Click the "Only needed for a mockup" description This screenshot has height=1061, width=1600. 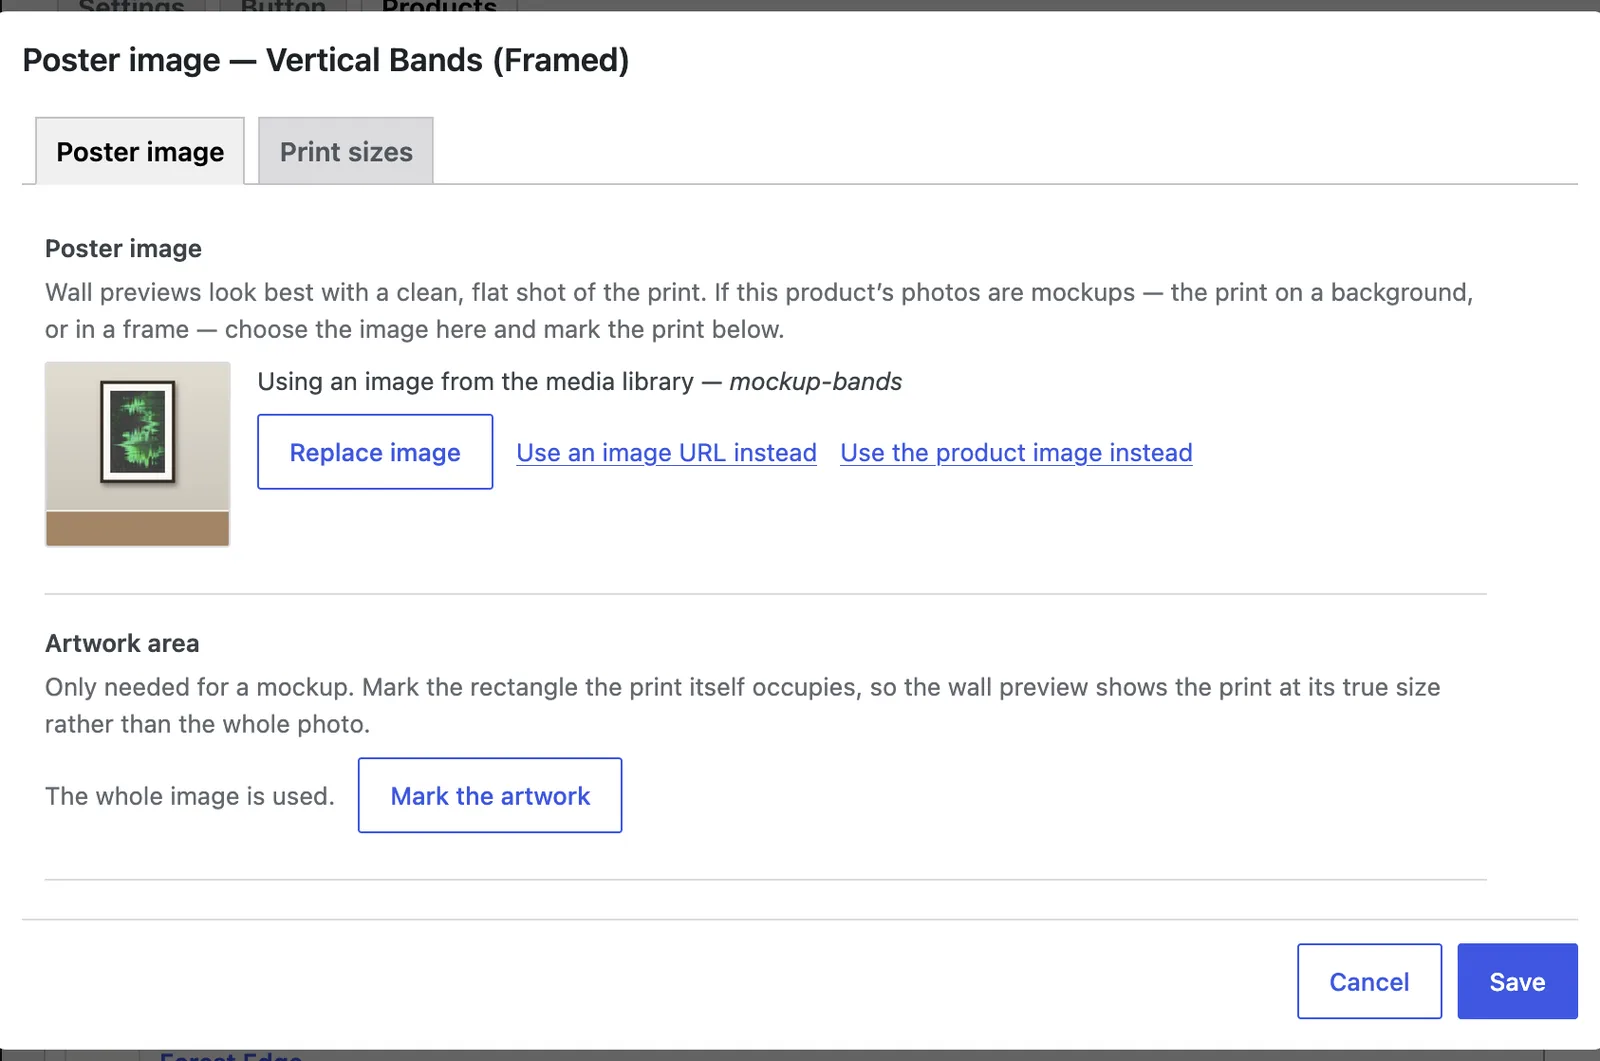pyautogui.click(x=743, y=705)
